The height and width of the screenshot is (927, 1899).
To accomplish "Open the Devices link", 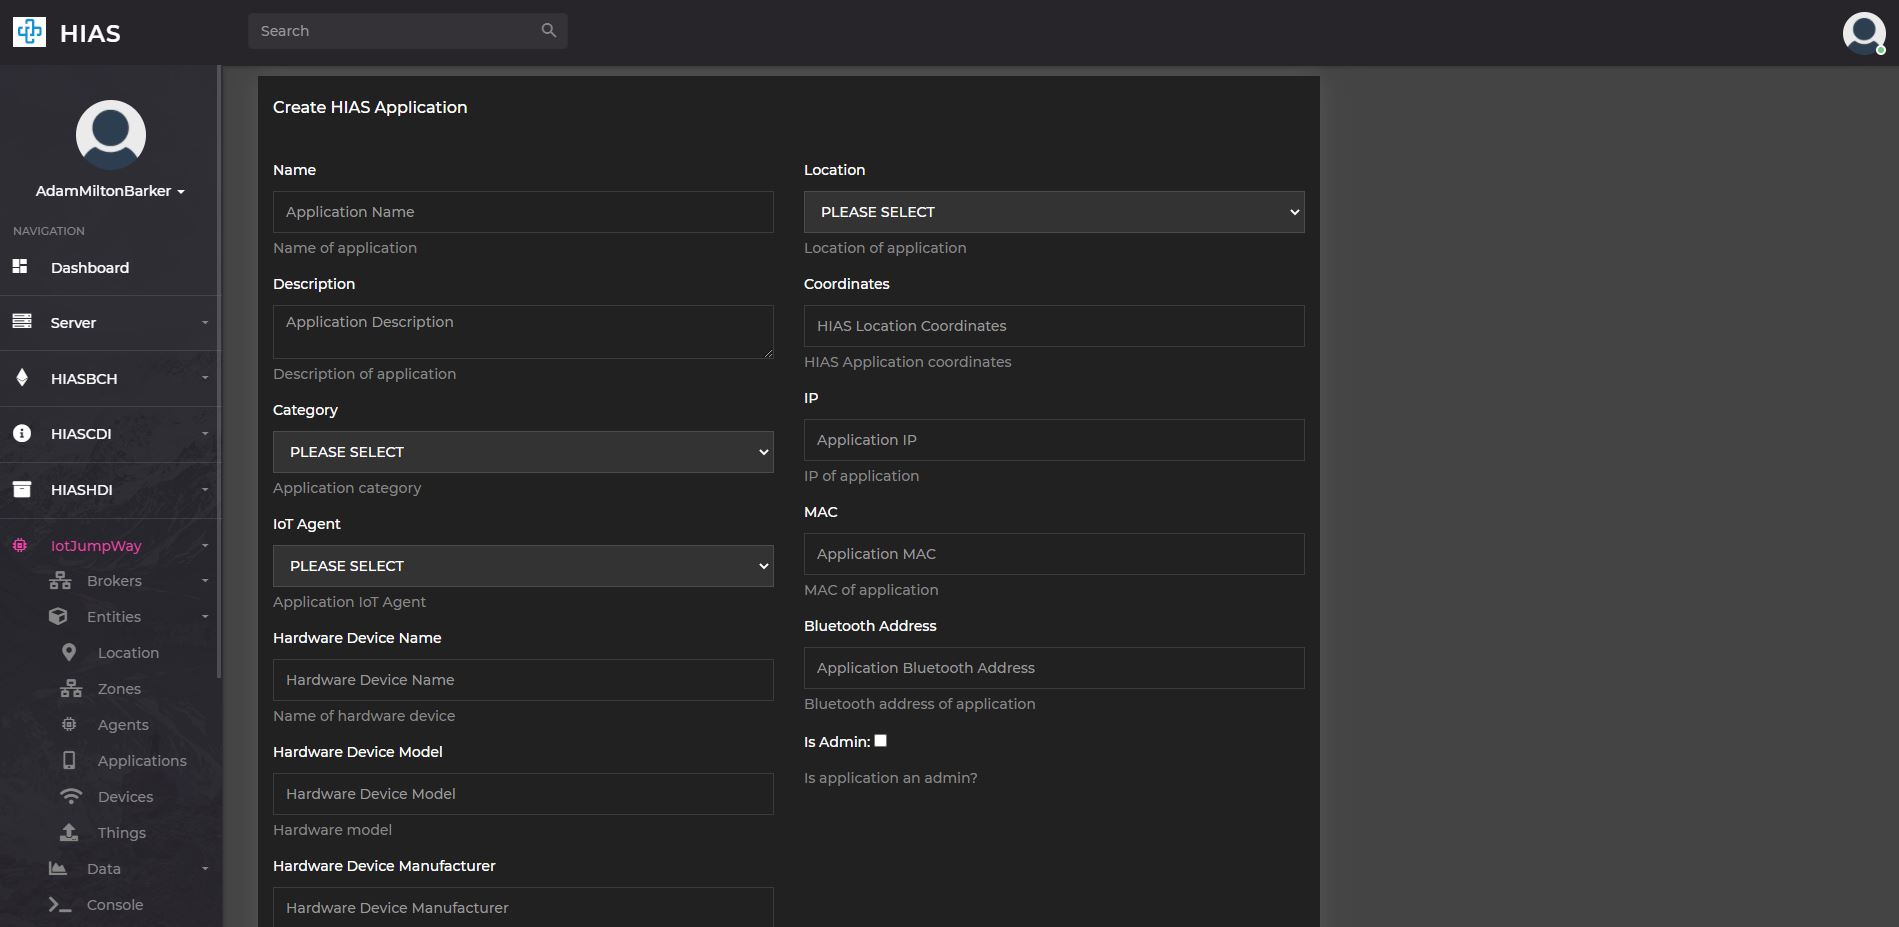I will pos(125,797).
